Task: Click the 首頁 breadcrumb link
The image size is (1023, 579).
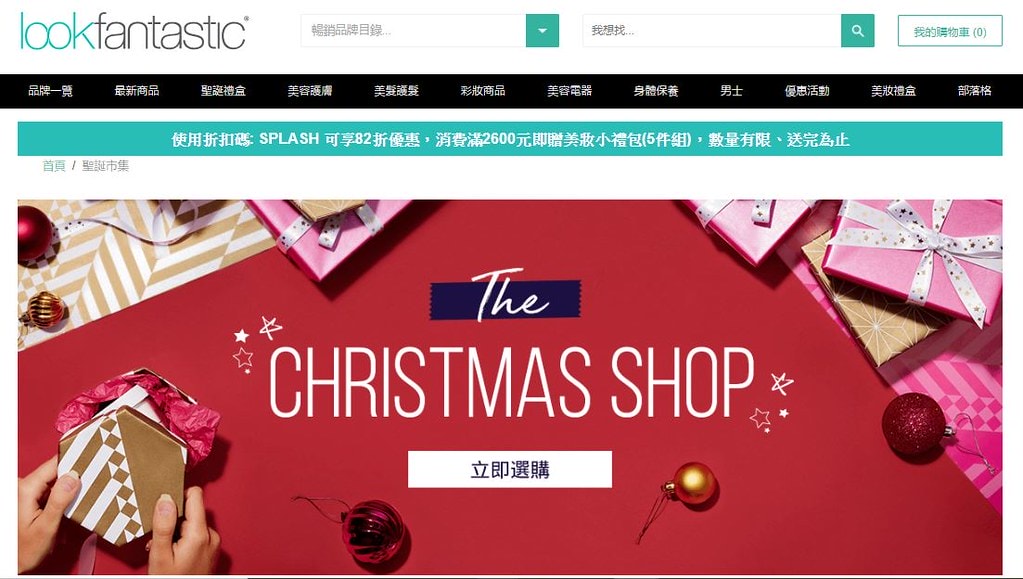Action: click(x=54, y=166)
